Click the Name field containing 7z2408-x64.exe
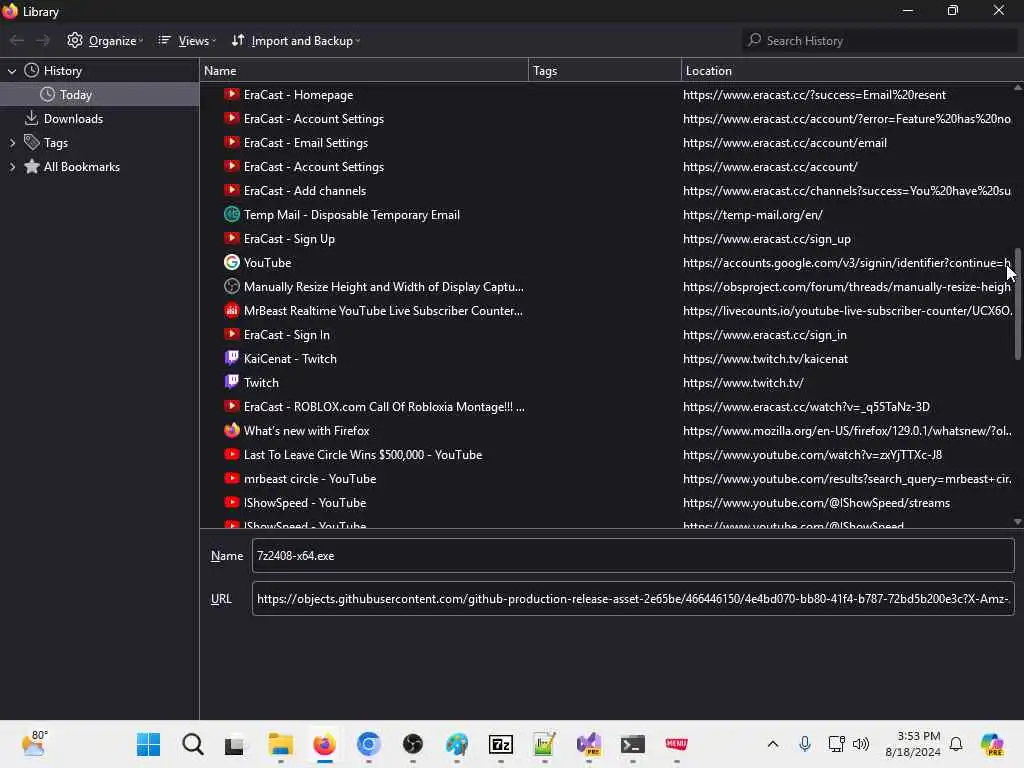 [633, 556]
